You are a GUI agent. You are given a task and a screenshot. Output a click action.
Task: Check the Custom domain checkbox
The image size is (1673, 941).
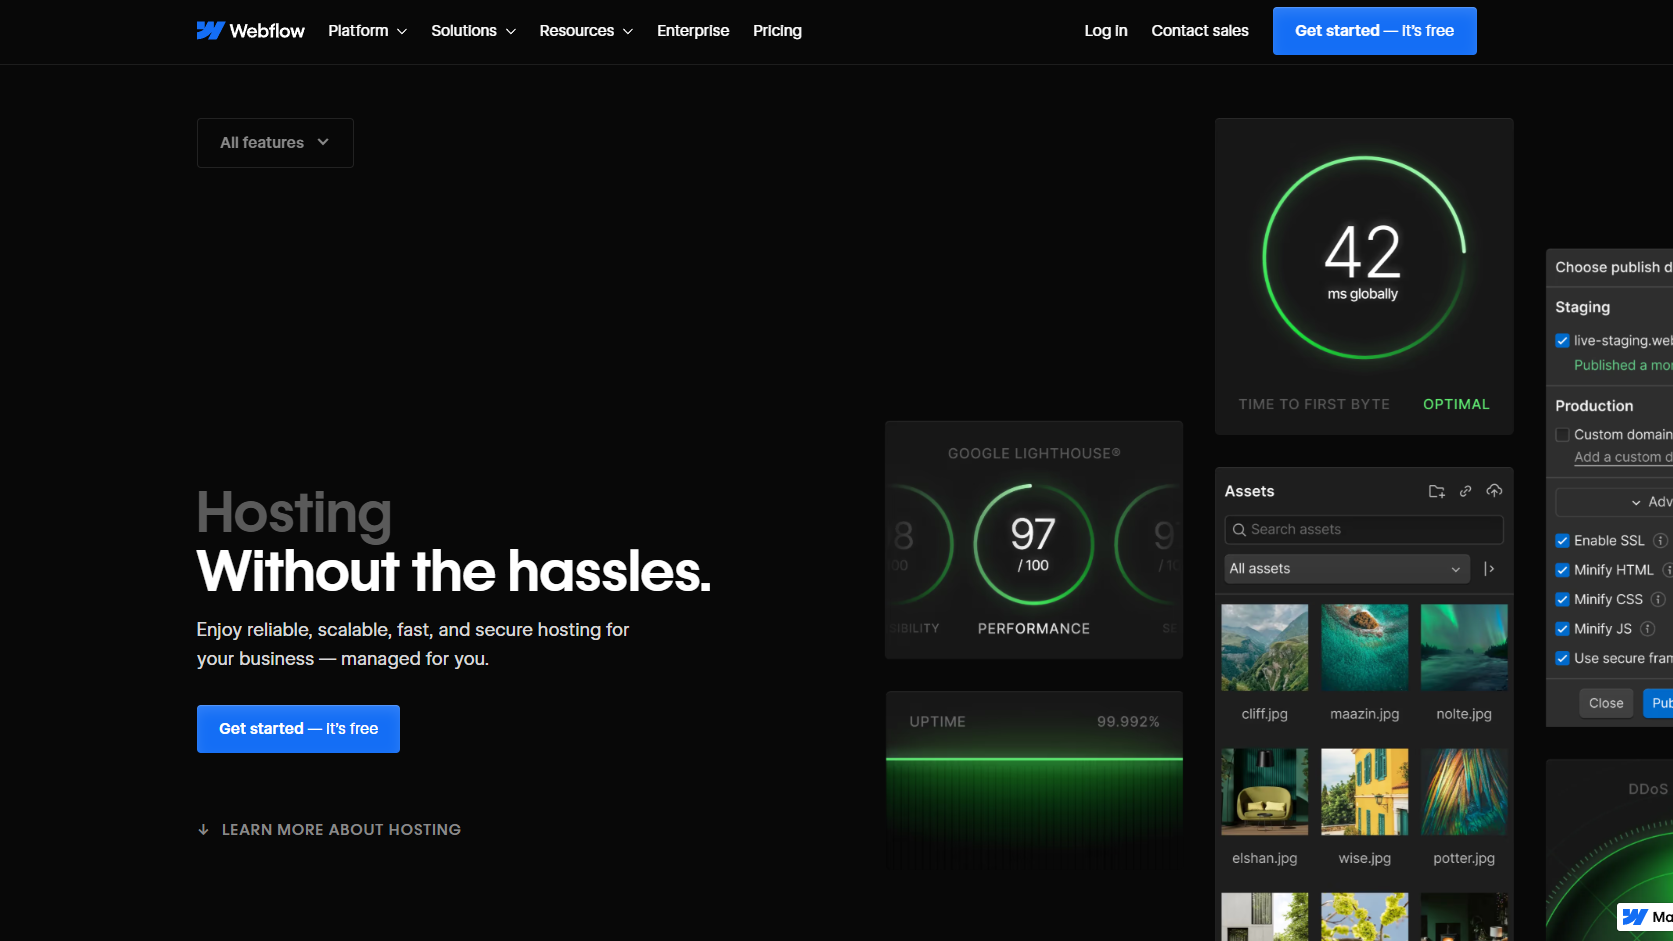point(1562,435)
